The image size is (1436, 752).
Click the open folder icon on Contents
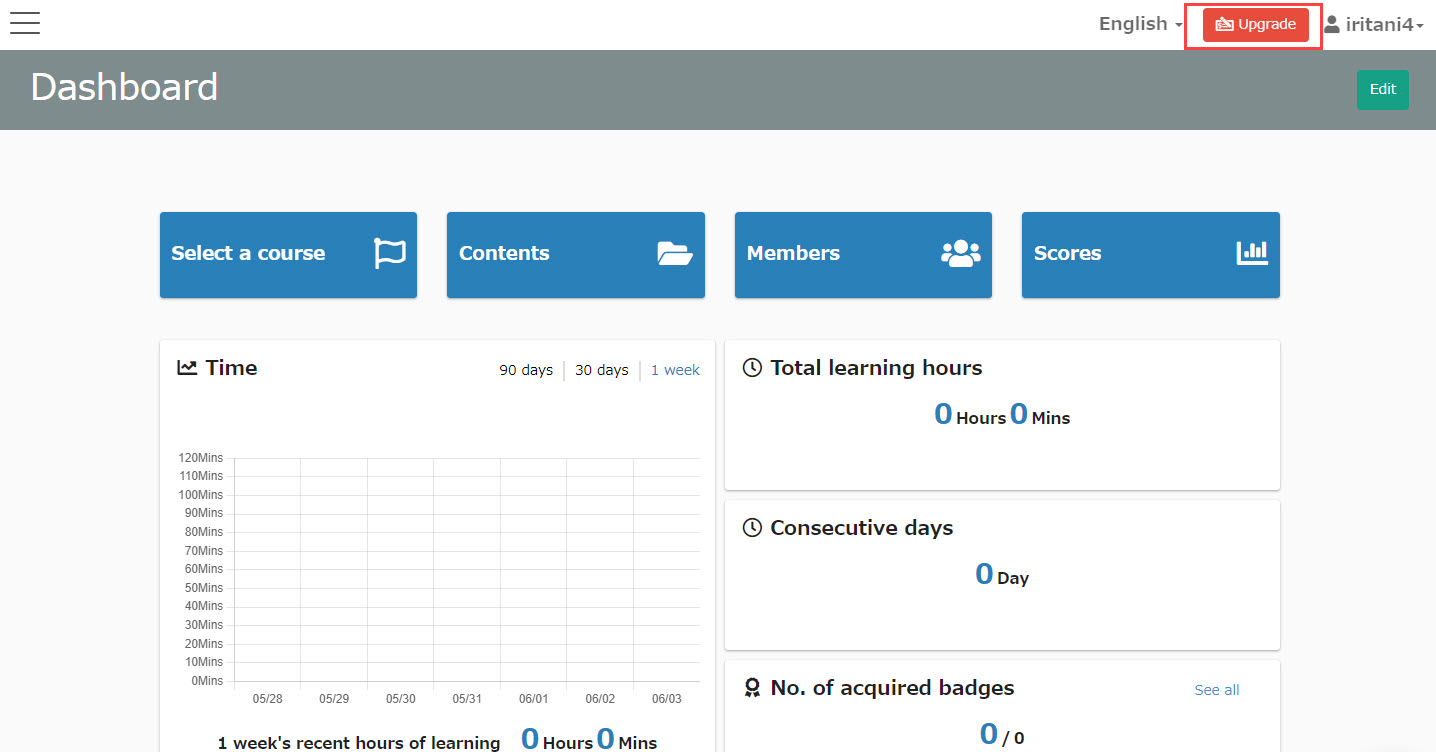[x=675, y=254]
